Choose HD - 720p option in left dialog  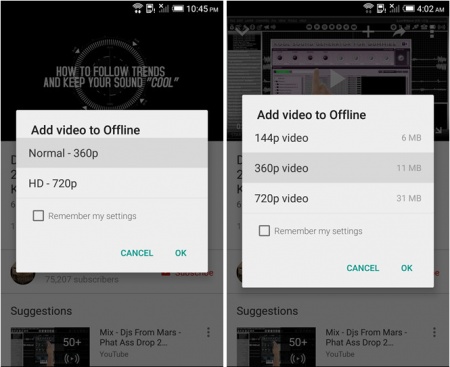[x=112, y=183]
